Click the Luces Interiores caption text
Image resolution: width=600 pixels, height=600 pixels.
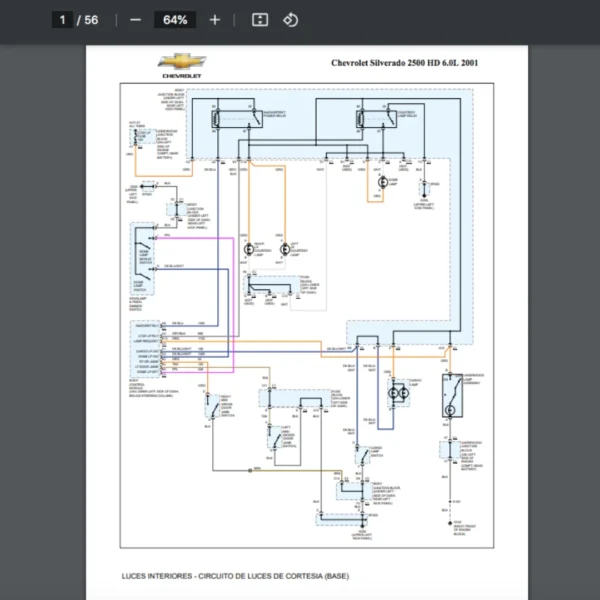coord(236,577)
